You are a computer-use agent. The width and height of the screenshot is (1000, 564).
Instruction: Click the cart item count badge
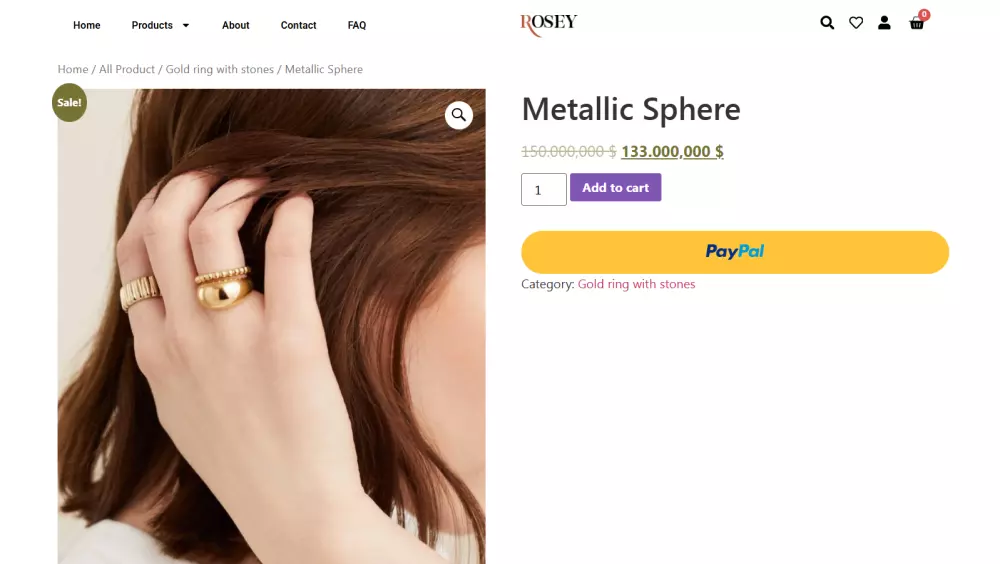coord(924,15)
